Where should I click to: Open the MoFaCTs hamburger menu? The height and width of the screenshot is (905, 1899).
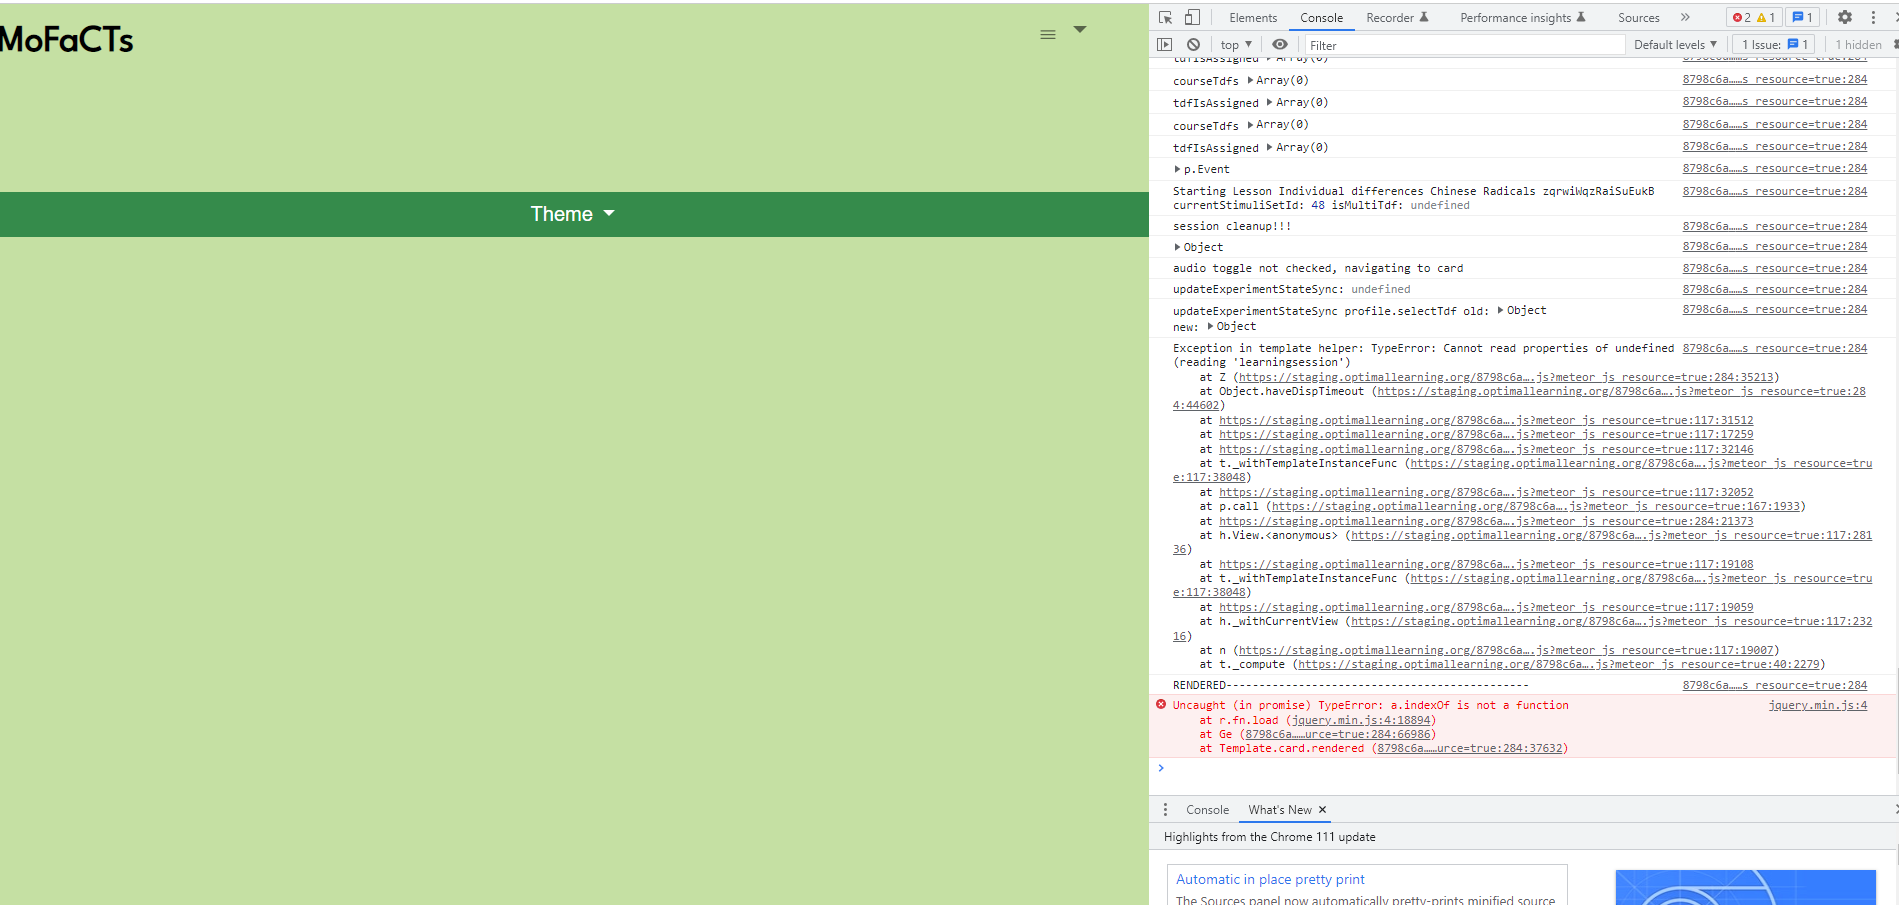tap(1047, 33)
